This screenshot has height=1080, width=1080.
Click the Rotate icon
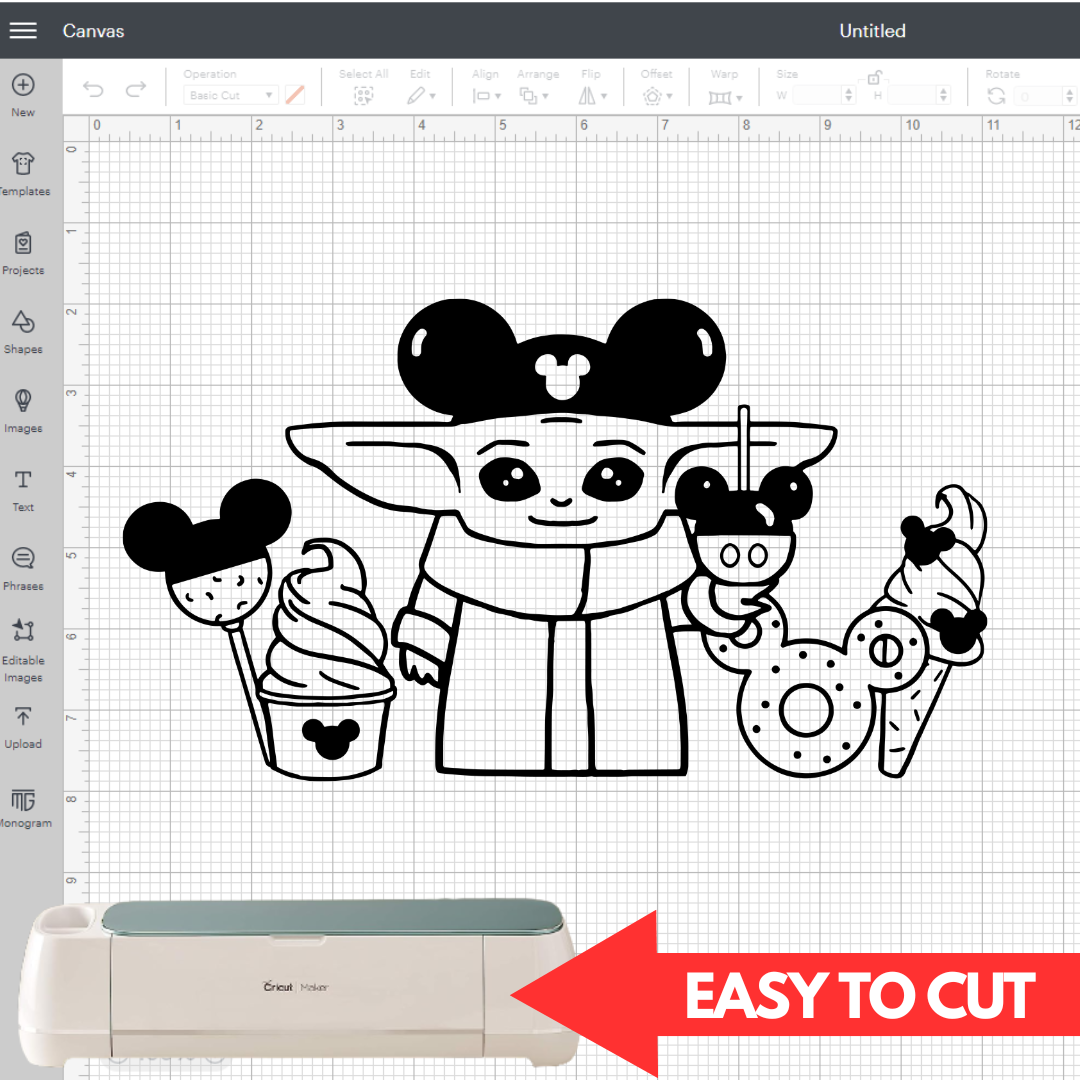tap(996, 96)
